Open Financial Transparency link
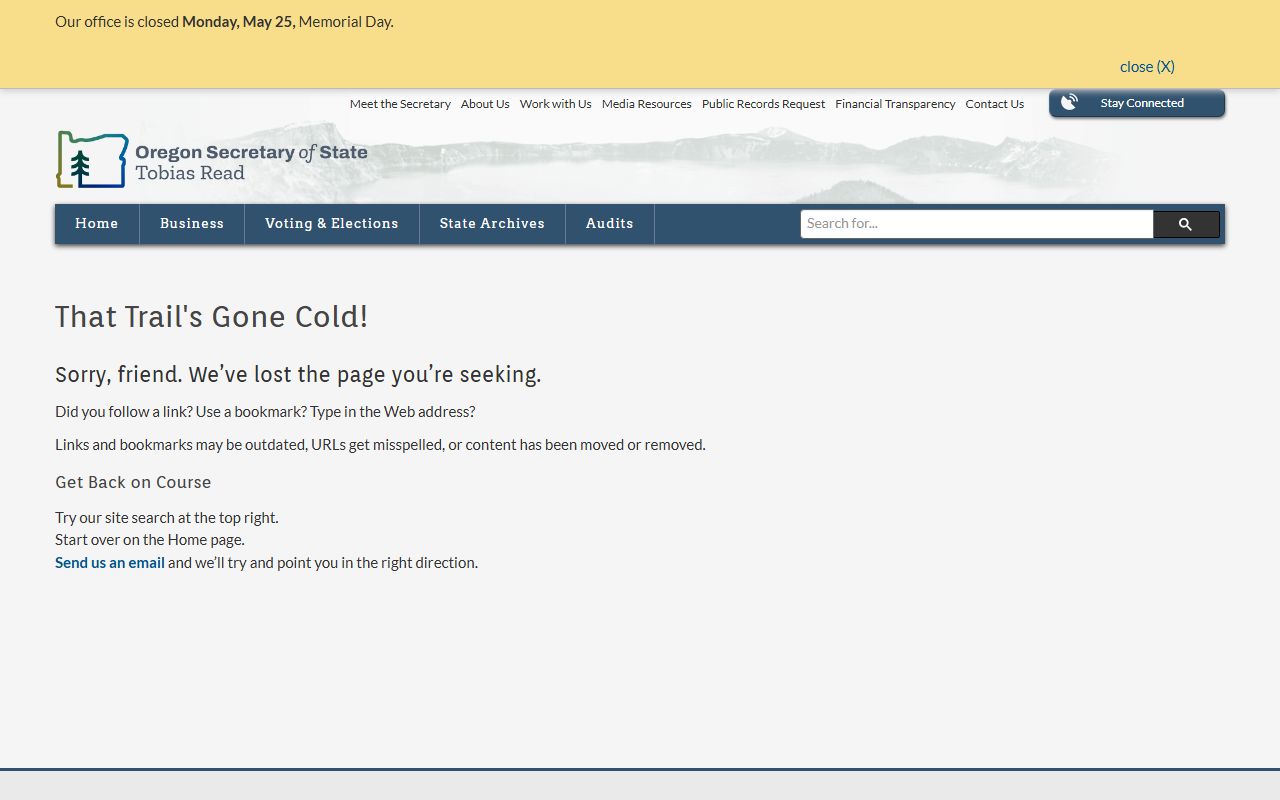The image size is (1280, 800). (x=896, y=104)
